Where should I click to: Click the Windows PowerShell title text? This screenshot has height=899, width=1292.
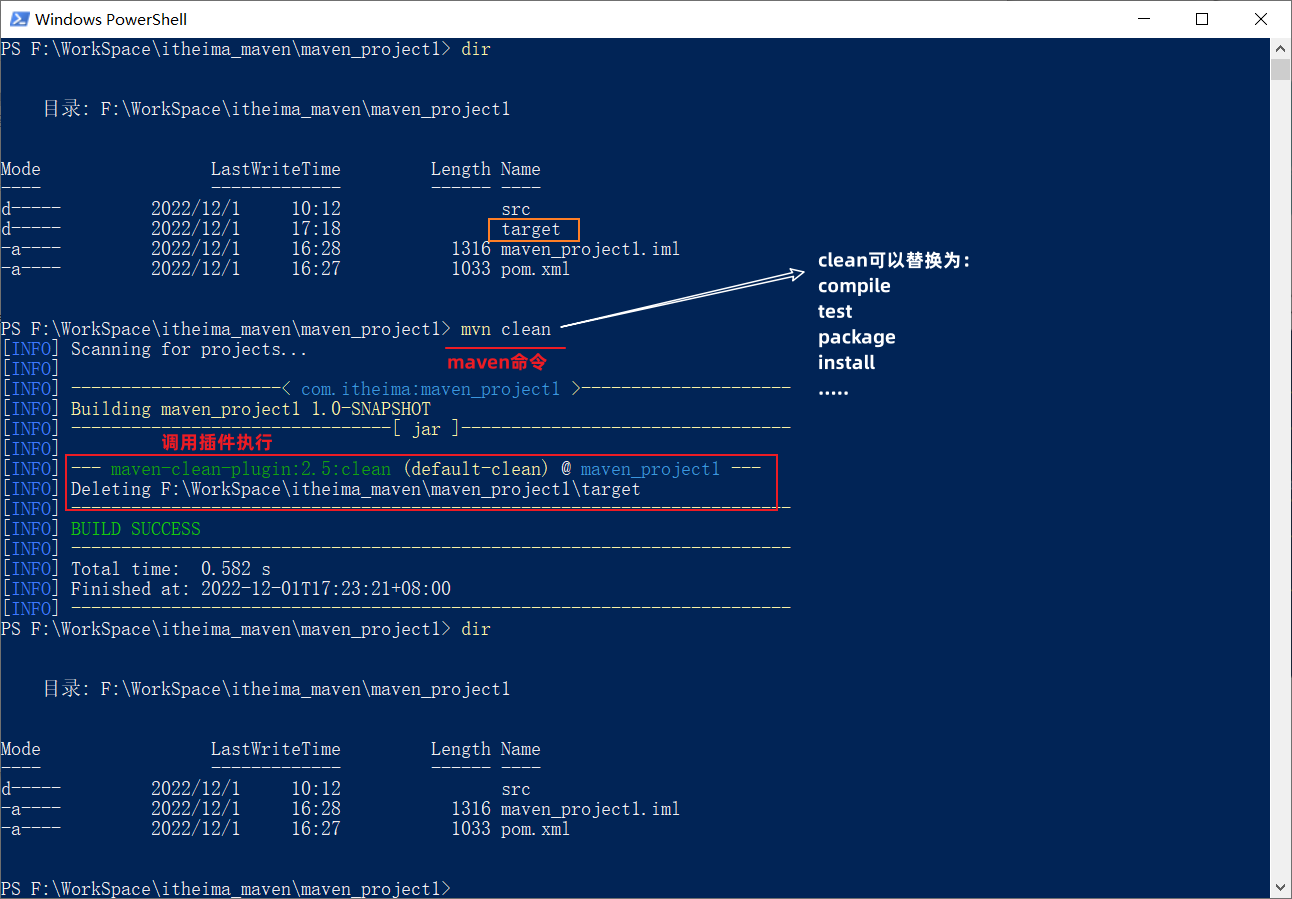coord(110,19)
